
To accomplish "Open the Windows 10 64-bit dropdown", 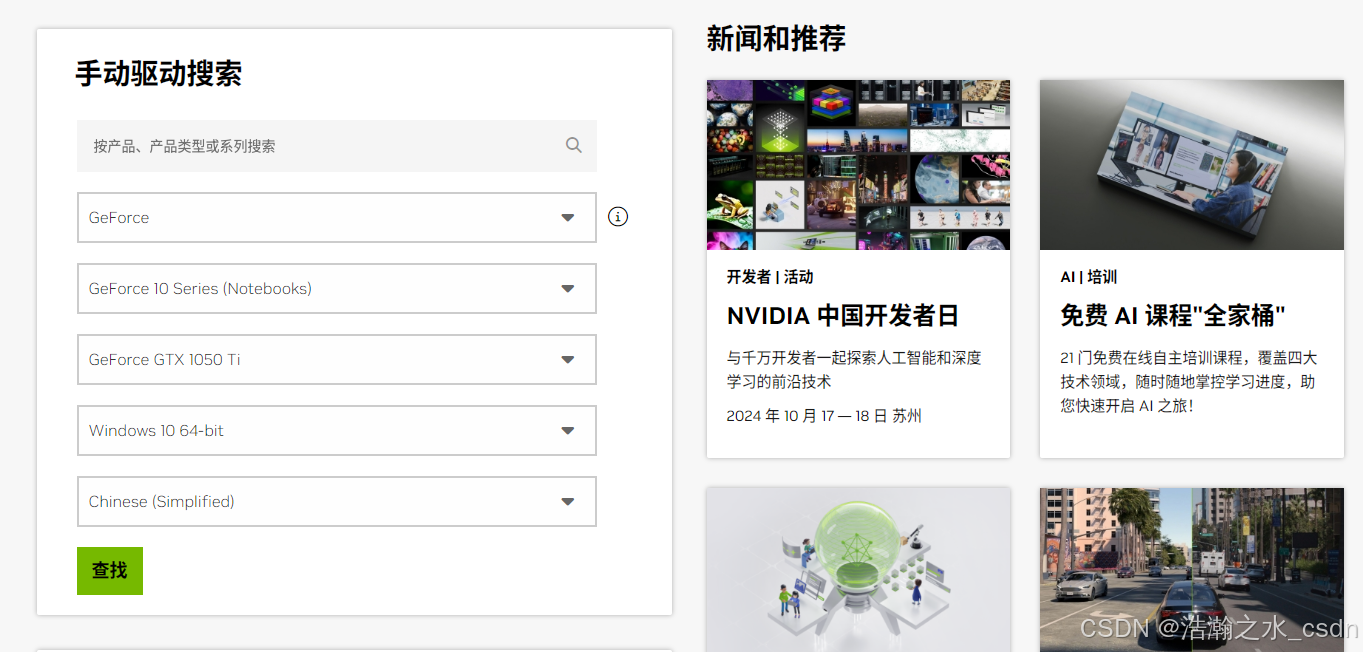I will [x=337, y=430].
